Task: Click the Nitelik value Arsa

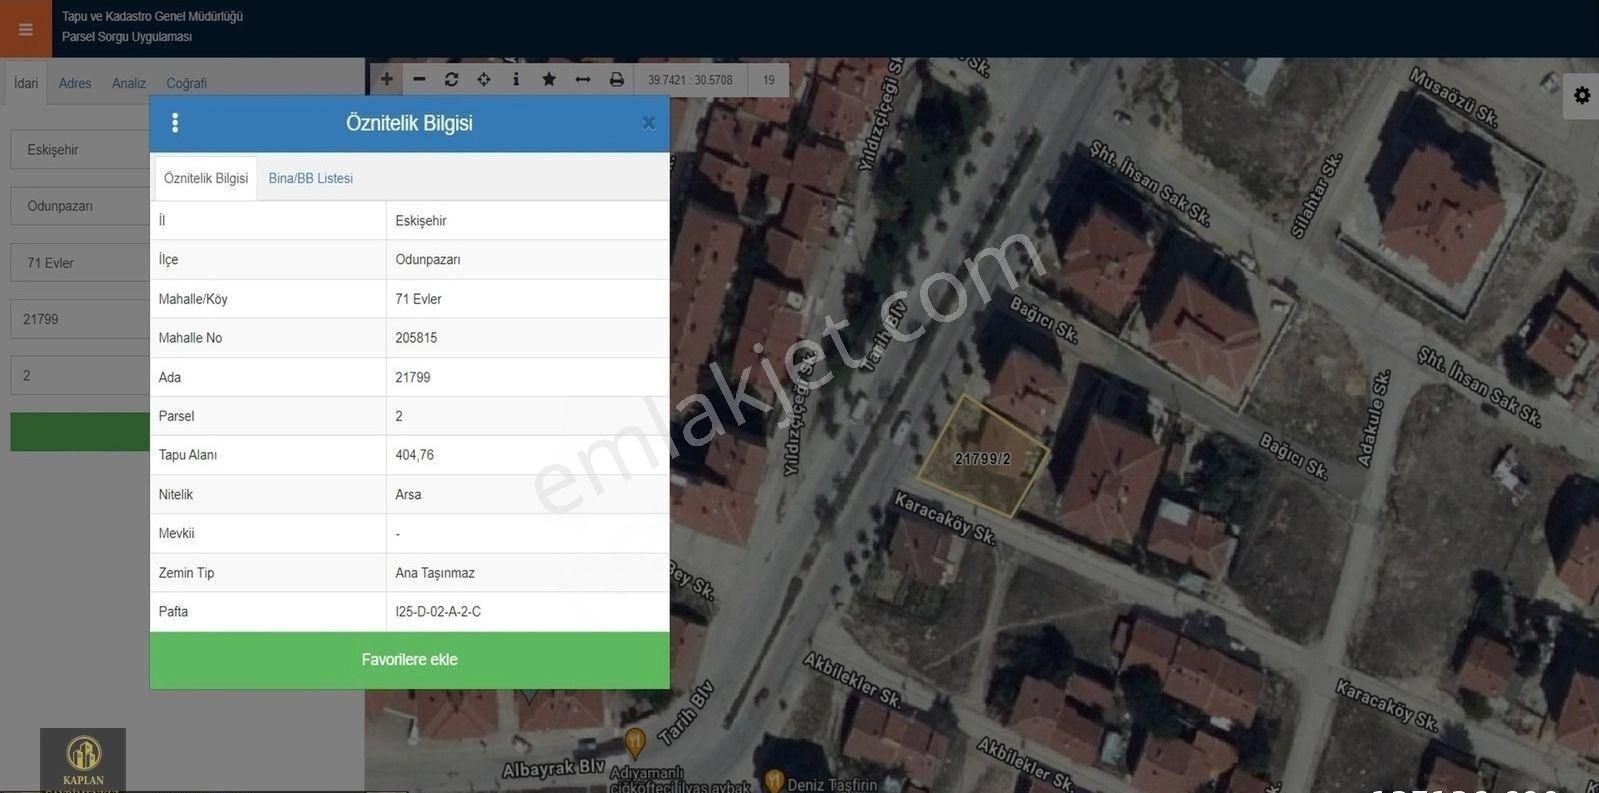Action: point(408,494)
